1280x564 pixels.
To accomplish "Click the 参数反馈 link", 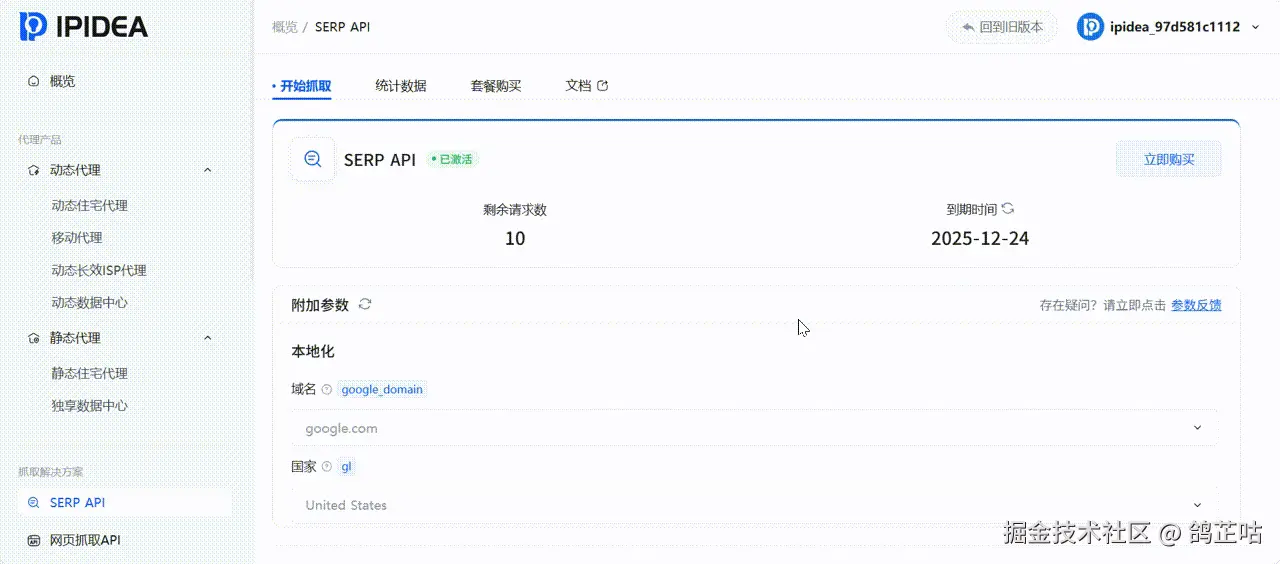I will coord(1196,305).
